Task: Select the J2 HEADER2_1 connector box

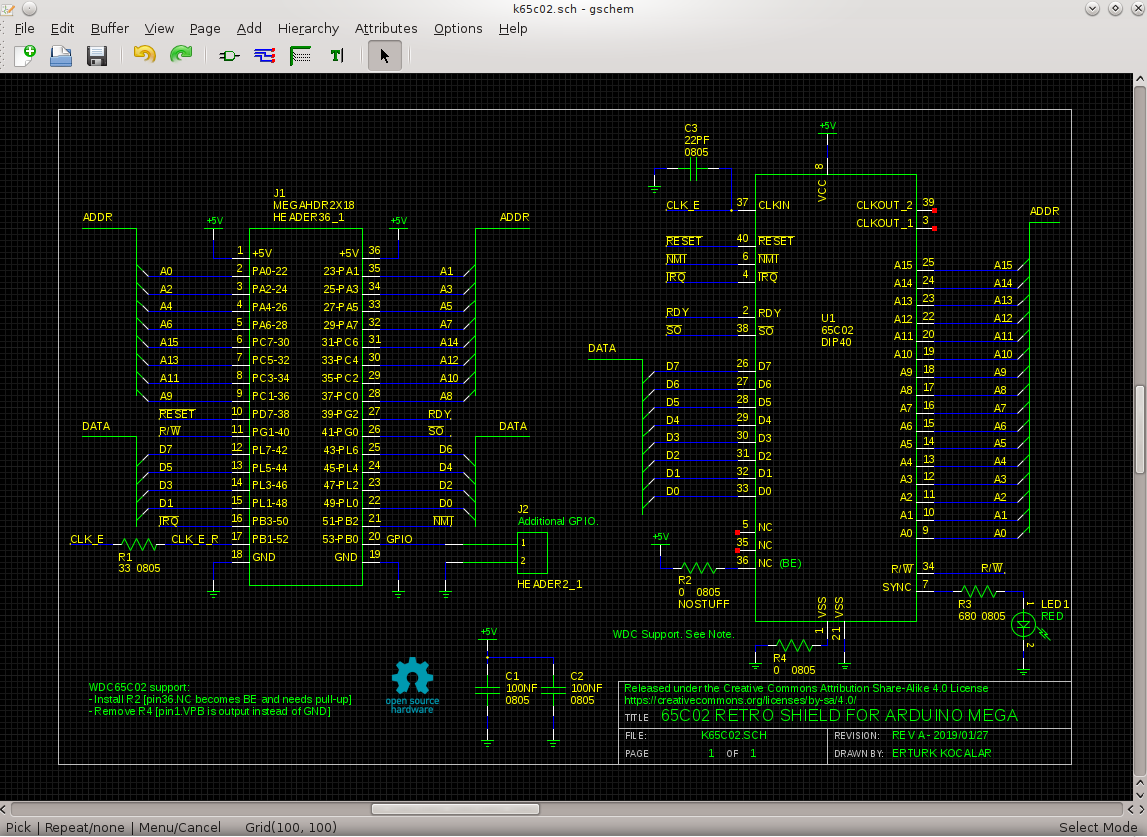Action: [x=533, y=553]
